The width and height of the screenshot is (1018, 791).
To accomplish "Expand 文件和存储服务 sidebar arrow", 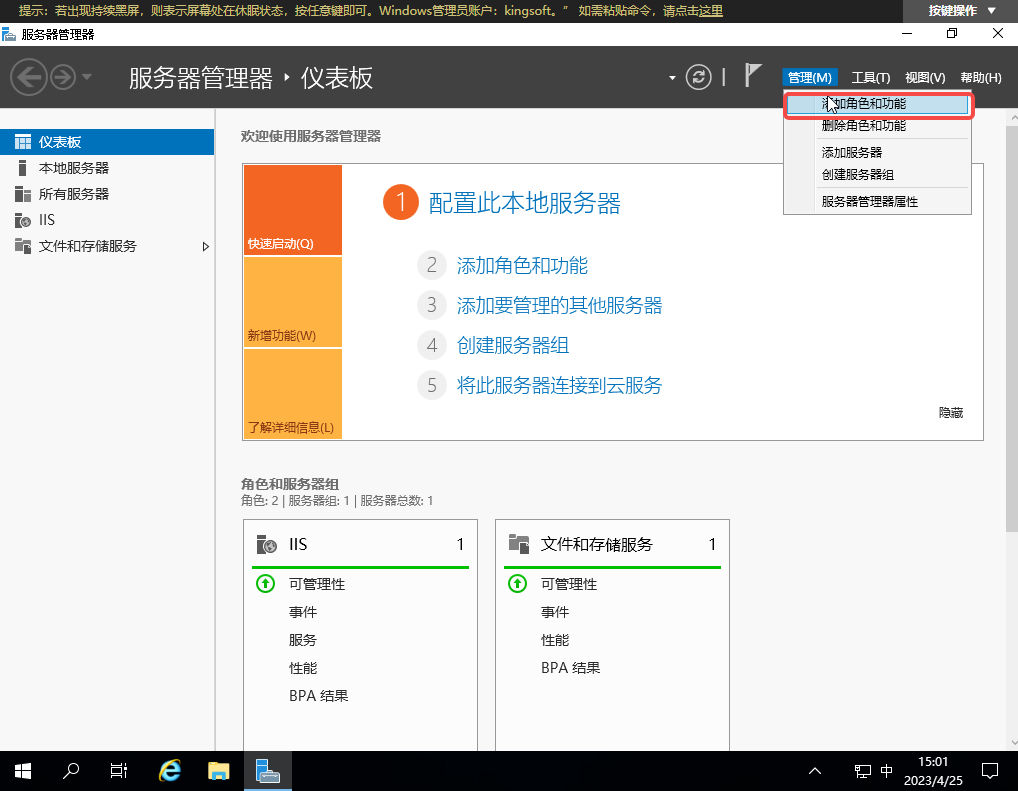I will [x=206, y=246].
